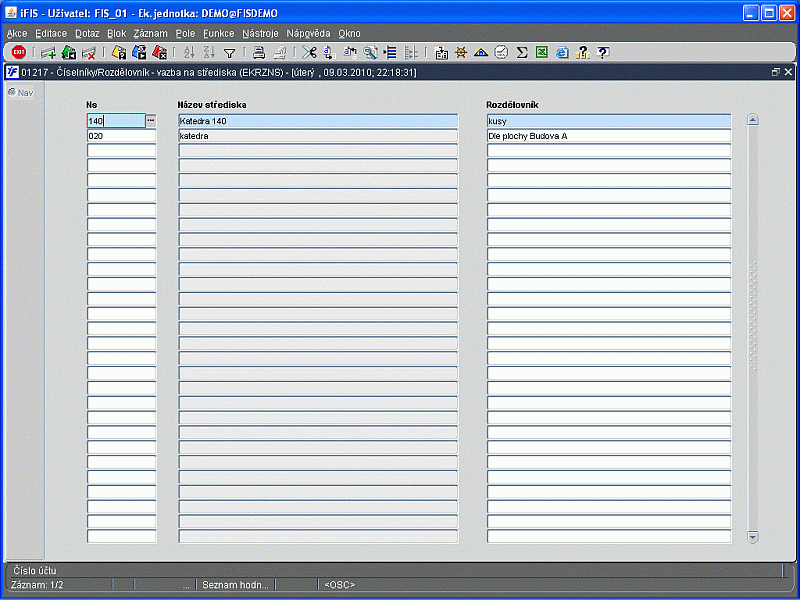The width and height of the screenshot is (800, 600).
Task: Click the red EXIT stop icon
Action: click(18, 53)
